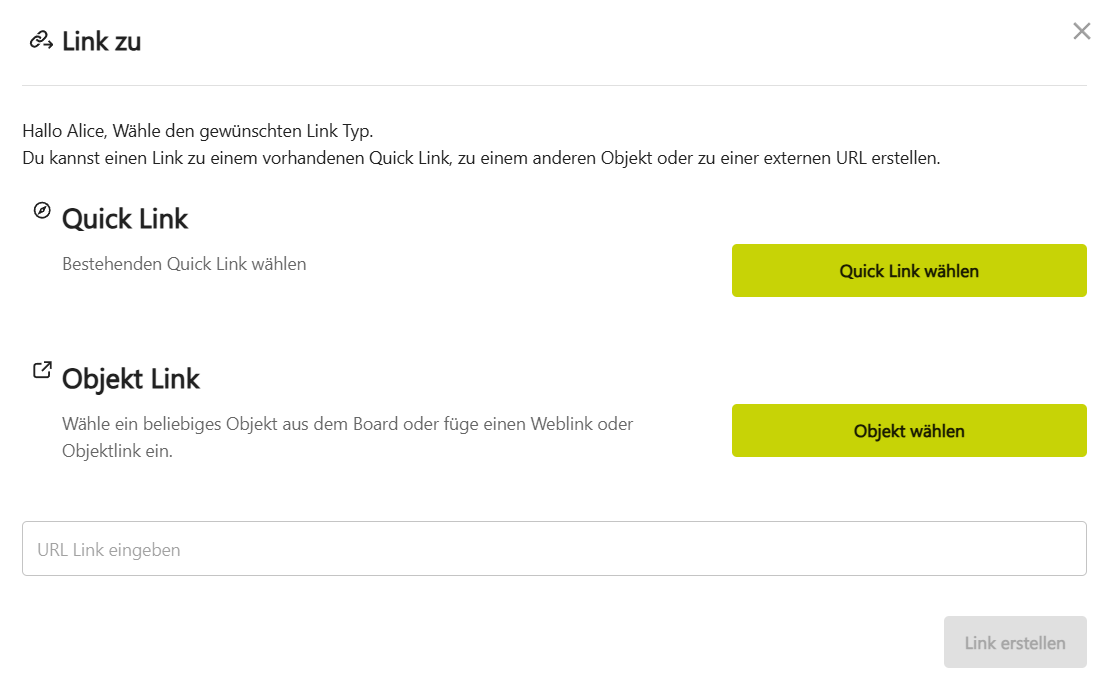Screen dimensions: 1107x682
Task: Click the chain link icon beside Link zu
Action: [x=40, y=40]
